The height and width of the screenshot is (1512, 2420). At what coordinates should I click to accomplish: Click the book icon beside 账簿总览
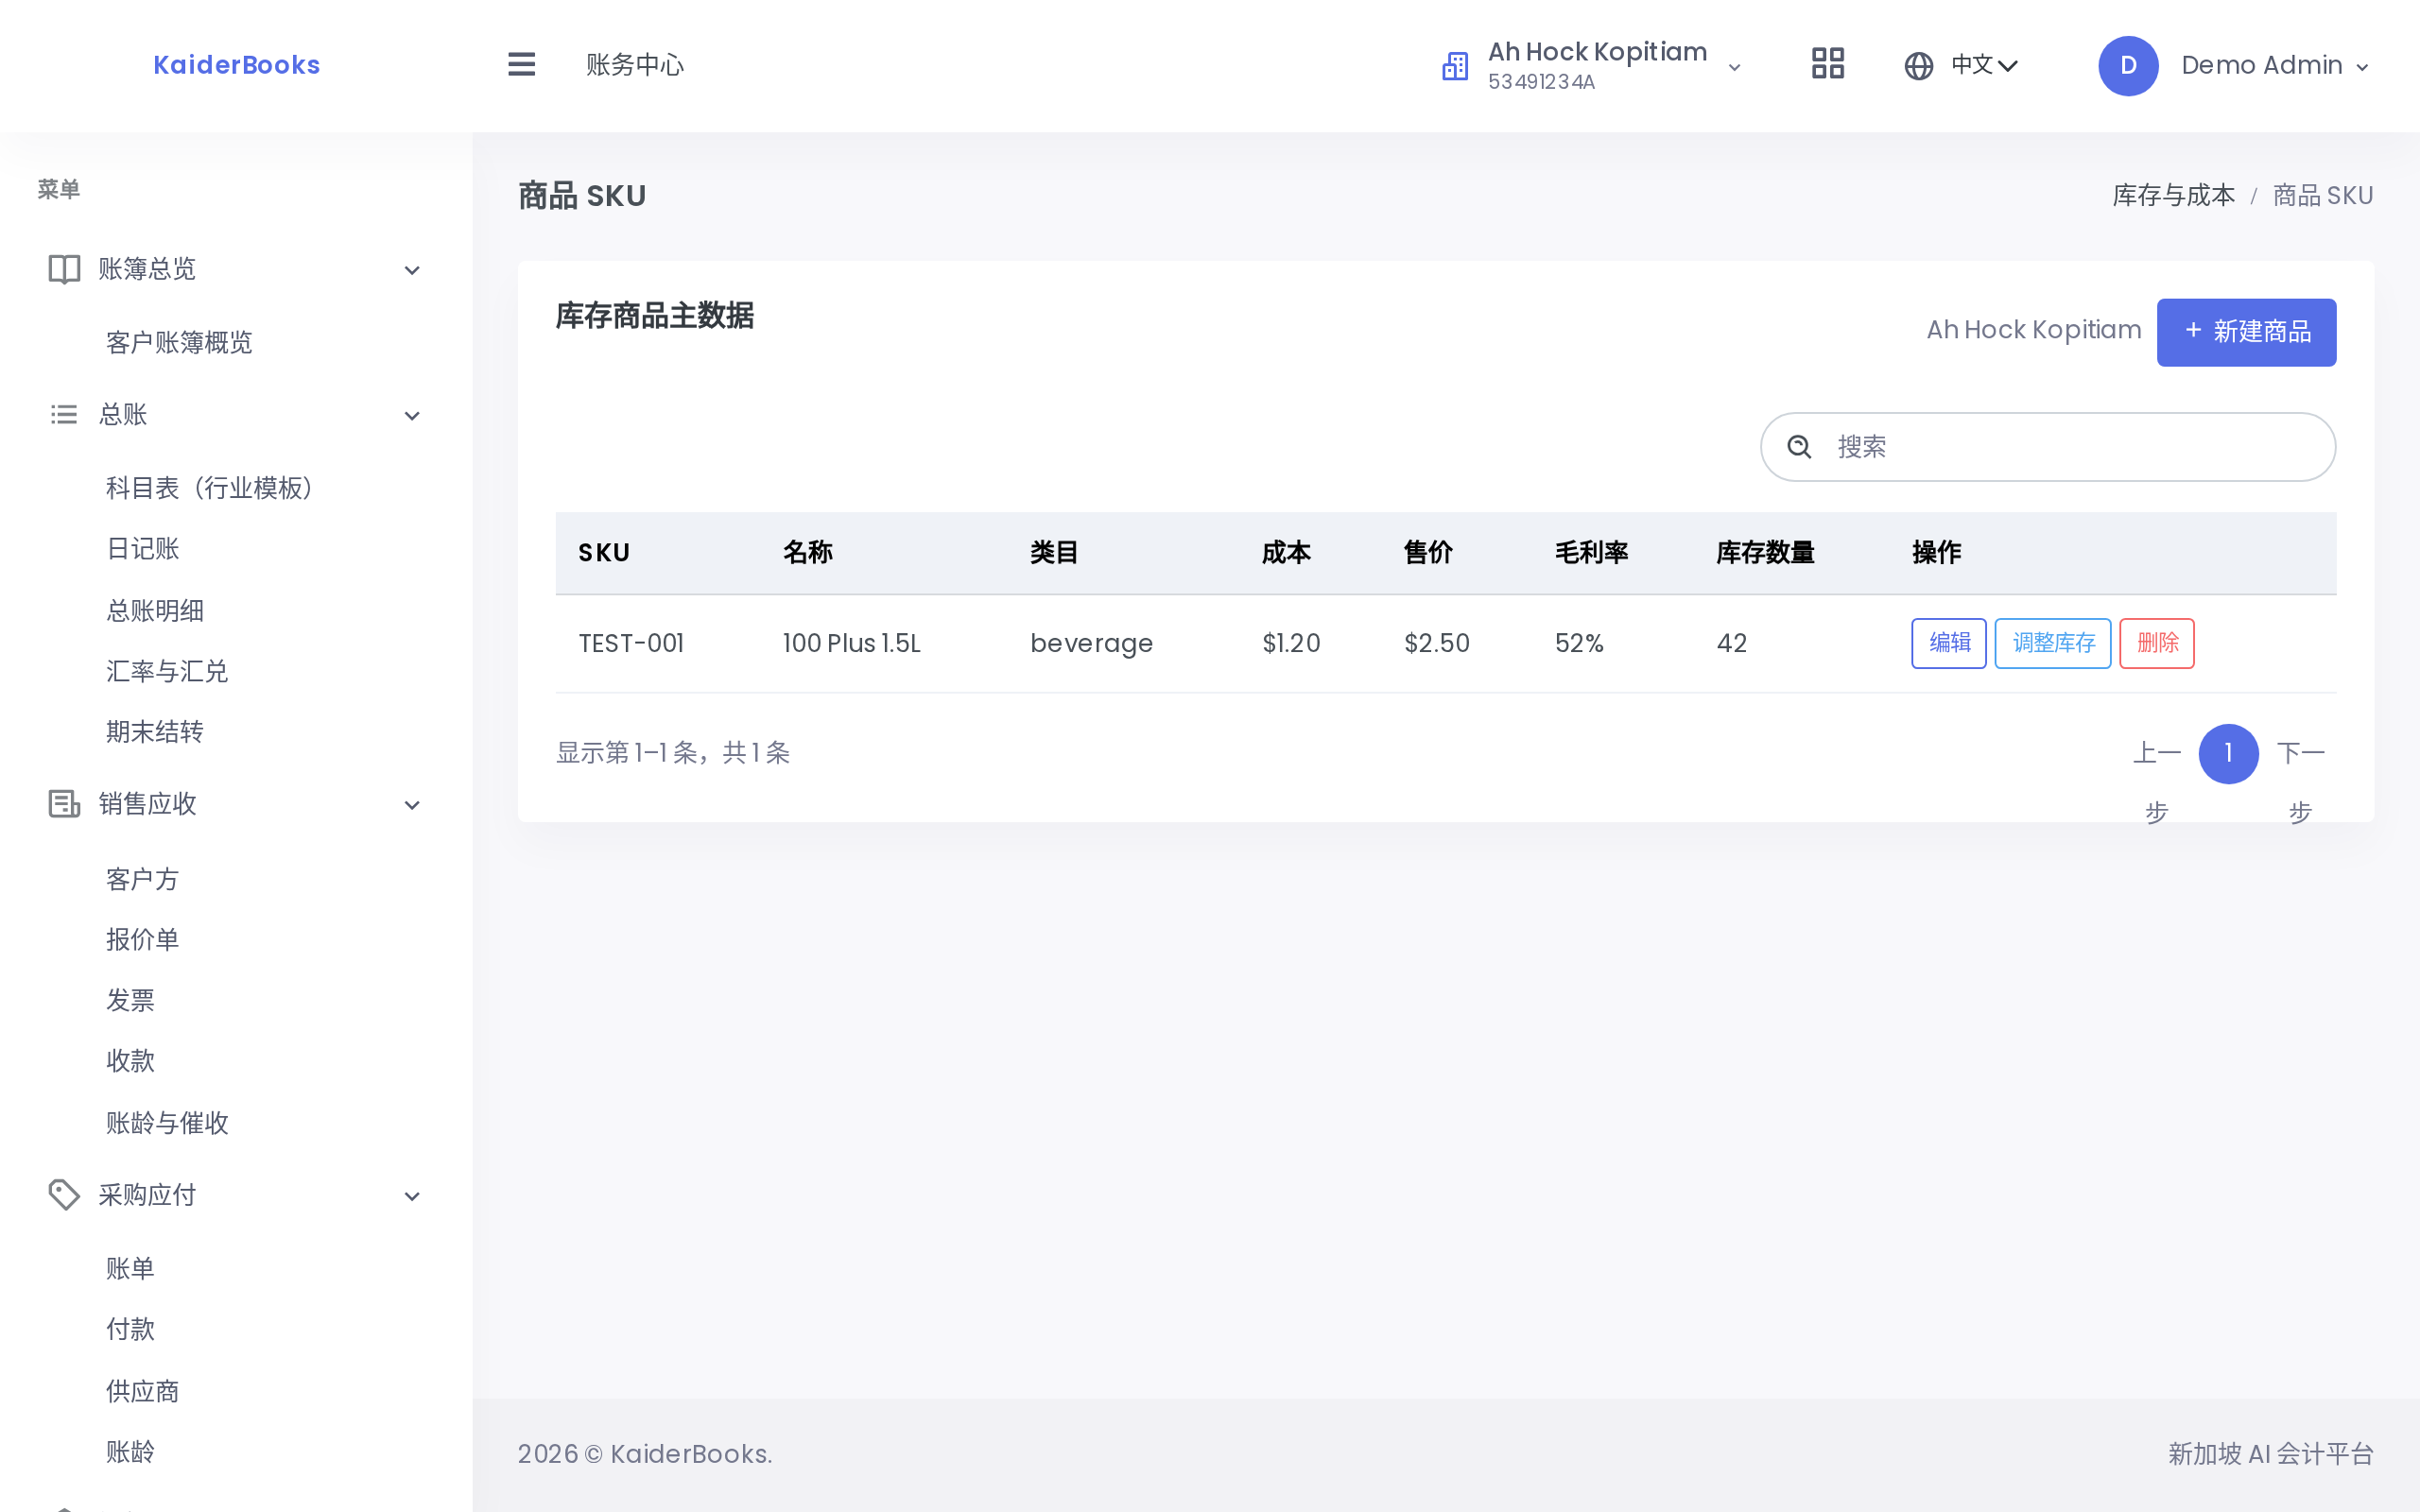point(64,269)
